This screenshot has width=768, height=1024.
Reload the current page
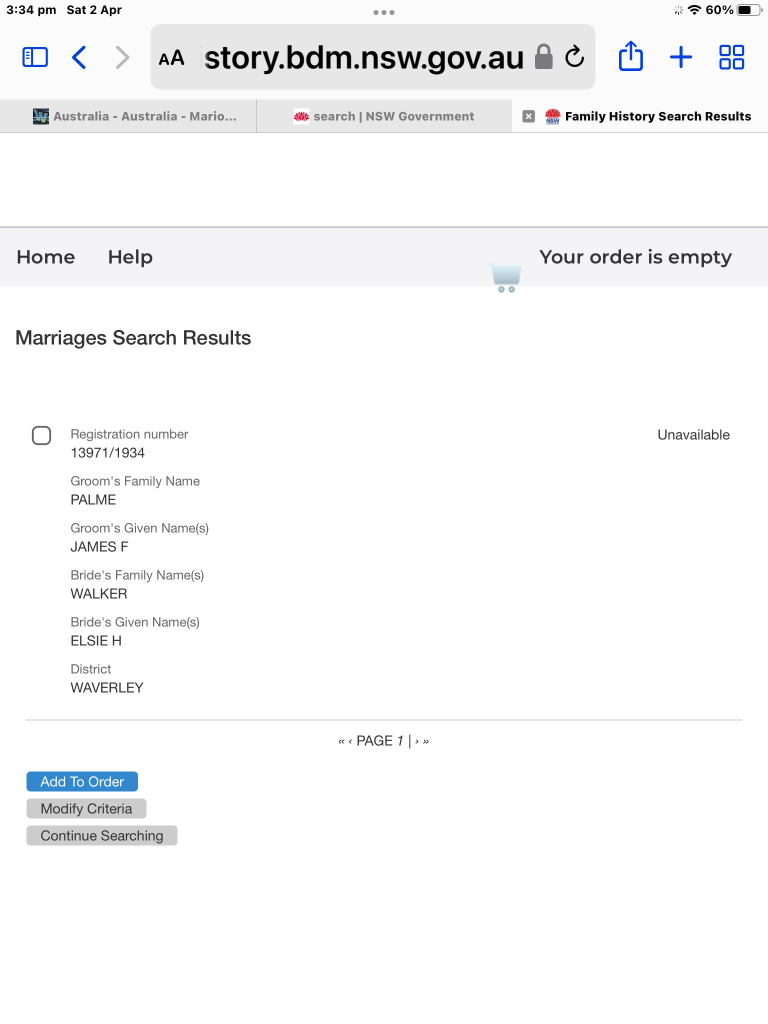click(574, 57)
